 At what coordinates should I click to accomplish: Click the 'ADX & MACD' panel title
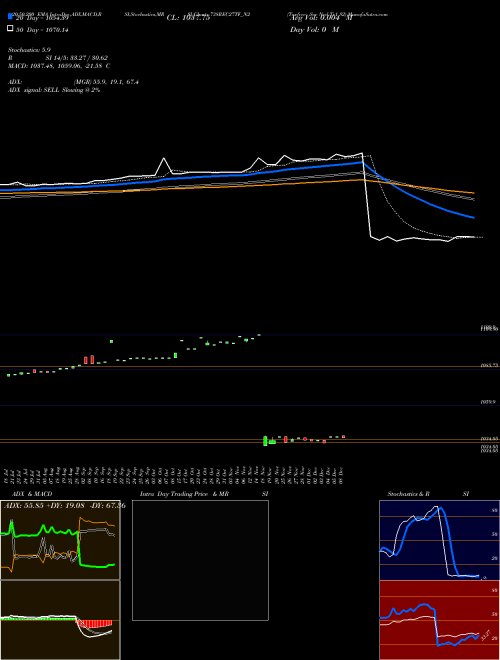pyautogui.click(x=32, y=494)
